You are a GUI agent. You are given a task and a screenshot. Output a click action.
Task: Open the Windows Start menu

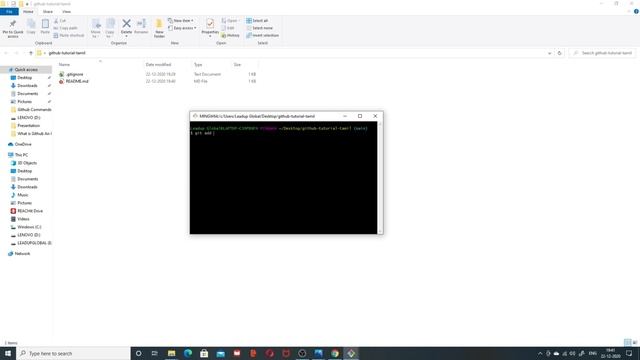click(x=8, y=353)
